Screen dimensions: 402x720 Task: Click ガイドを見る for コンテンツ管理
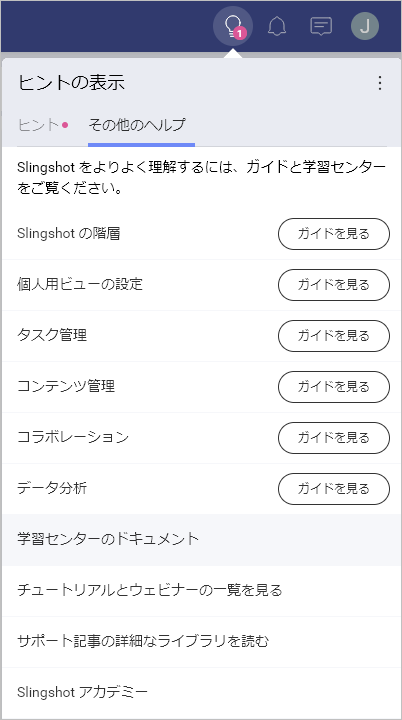[334, 387]
